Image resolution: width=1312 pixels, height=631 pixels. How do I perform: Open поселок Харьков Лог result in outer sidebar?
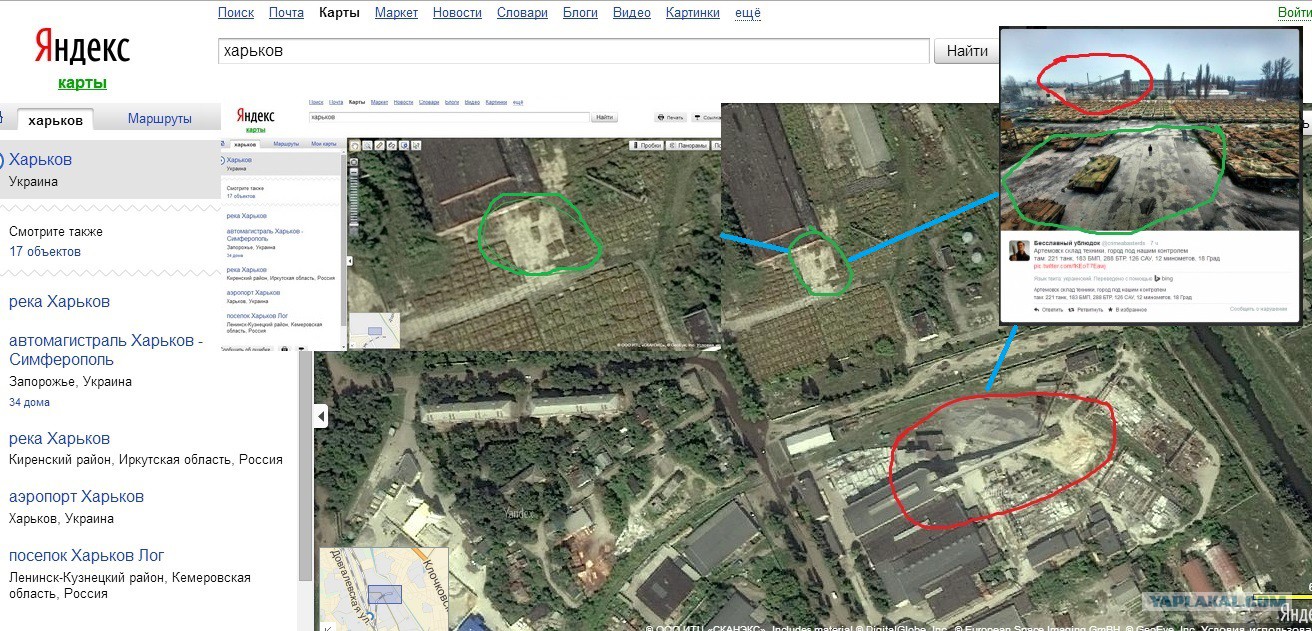(x=86, y=555)
